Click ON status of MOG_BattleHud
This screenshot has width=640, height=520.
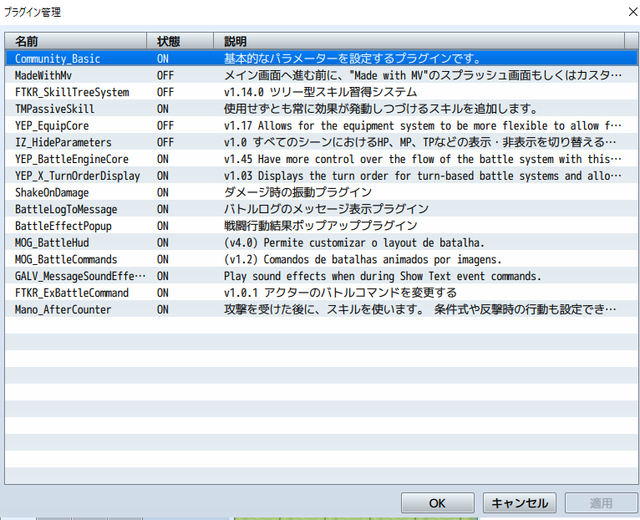[x=162, y=243]
